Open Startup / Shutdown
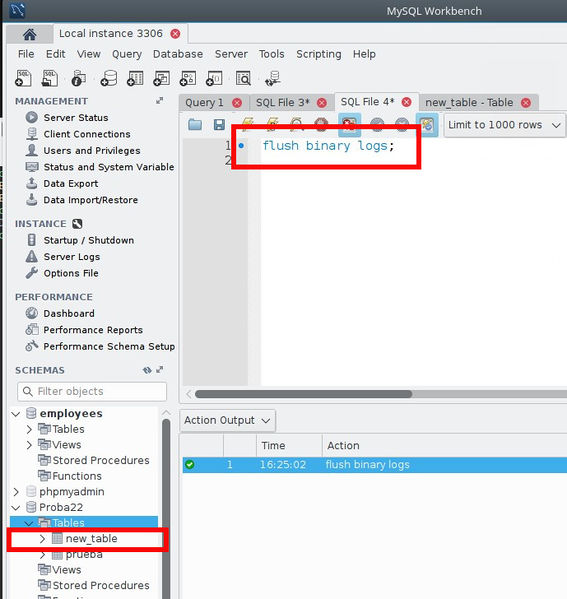Viewport: 567px width, 599px height. coord(89,240)
